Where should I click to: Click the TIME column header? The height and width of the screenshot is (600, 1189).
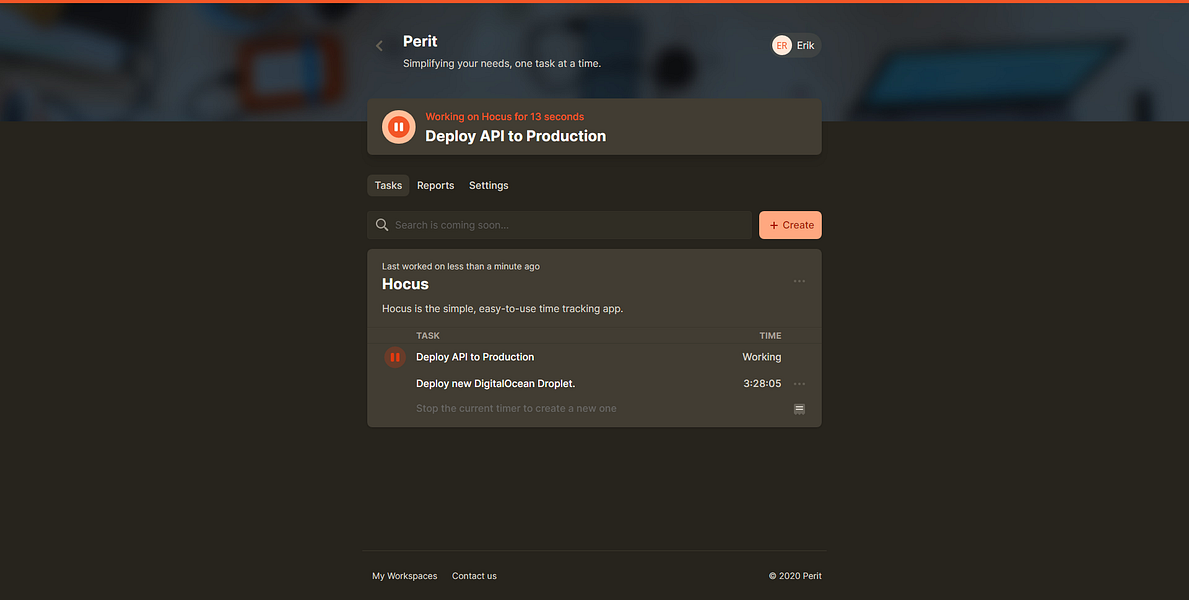click(770, 335)
